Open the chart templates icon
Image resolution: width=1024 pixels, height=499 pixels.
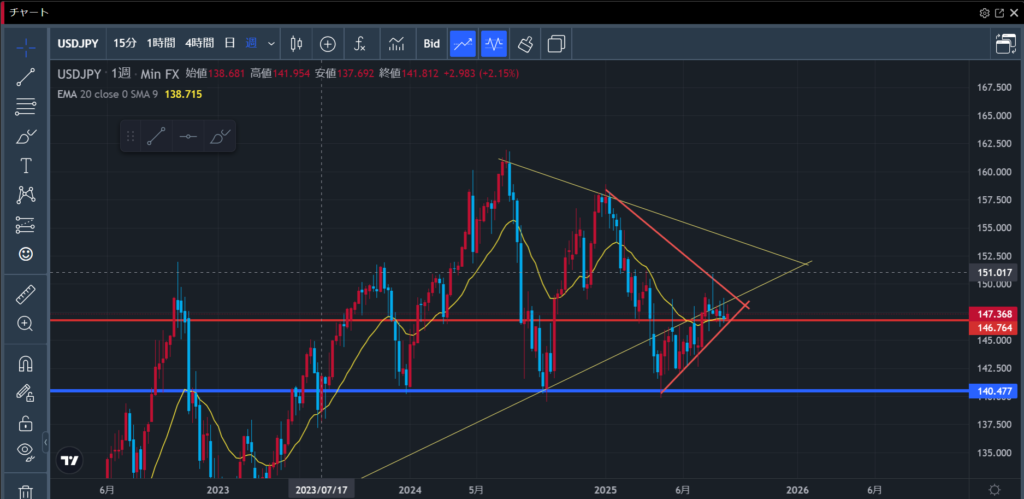point(396,44)
